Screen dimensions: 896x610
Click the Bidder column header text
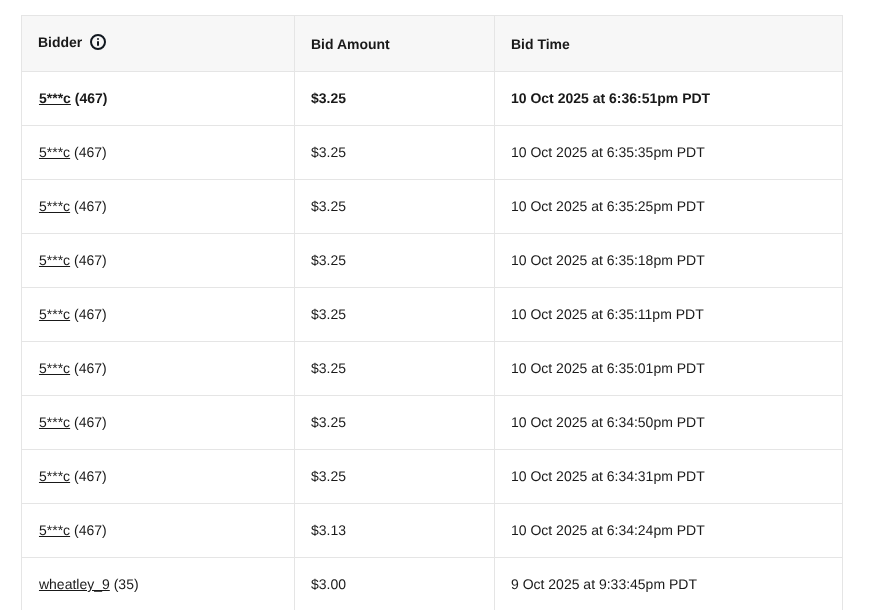[60, 43]
